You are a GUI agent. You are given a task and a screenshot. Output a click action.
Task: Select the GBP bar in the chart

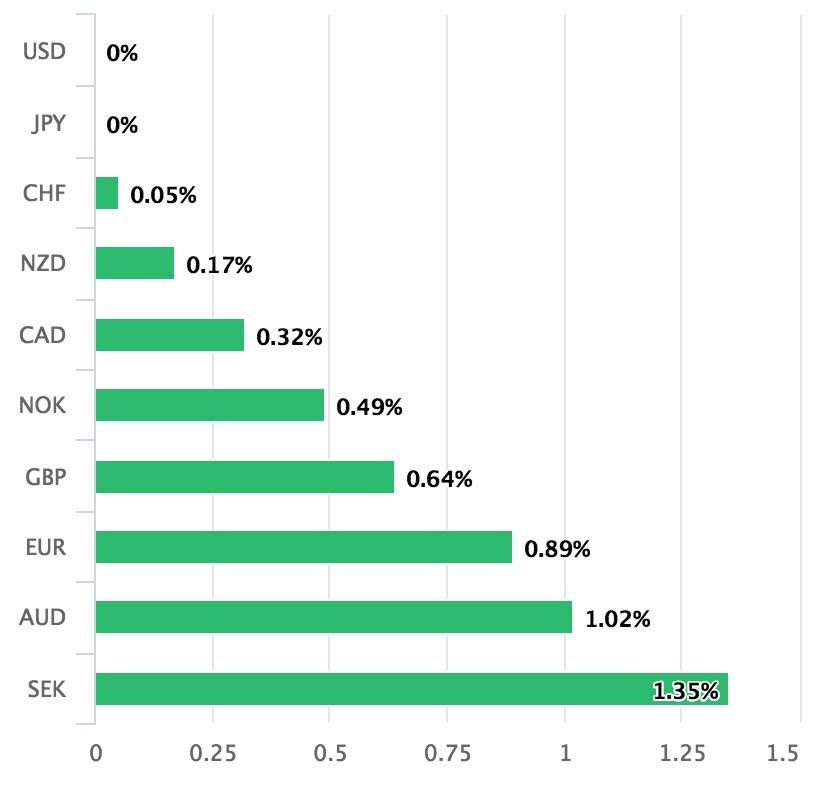point(245,477)
